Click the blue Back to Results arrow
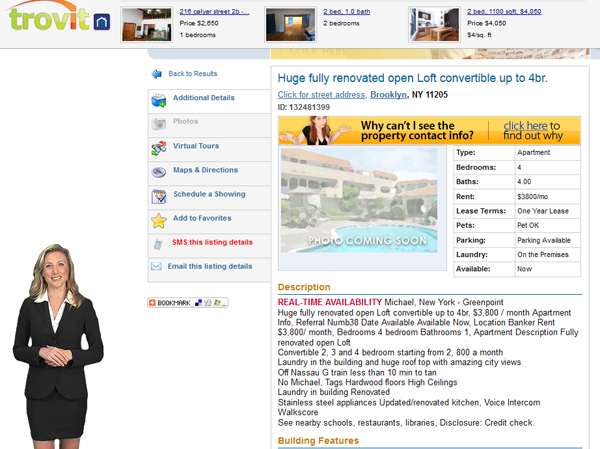This screenshot has height=449, width=600. (x=157, y=74)
